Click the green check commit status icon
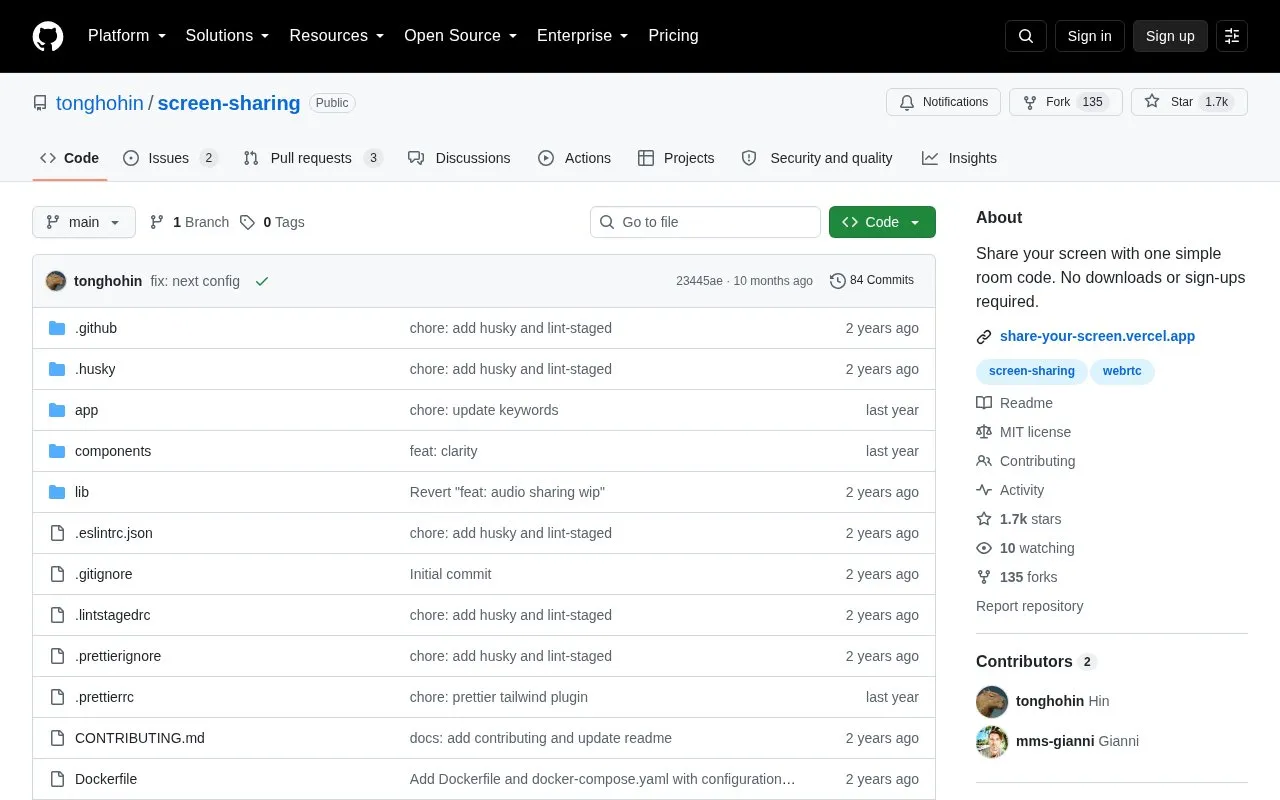This screenshot has height=800, width=1280. coord(262,281)
